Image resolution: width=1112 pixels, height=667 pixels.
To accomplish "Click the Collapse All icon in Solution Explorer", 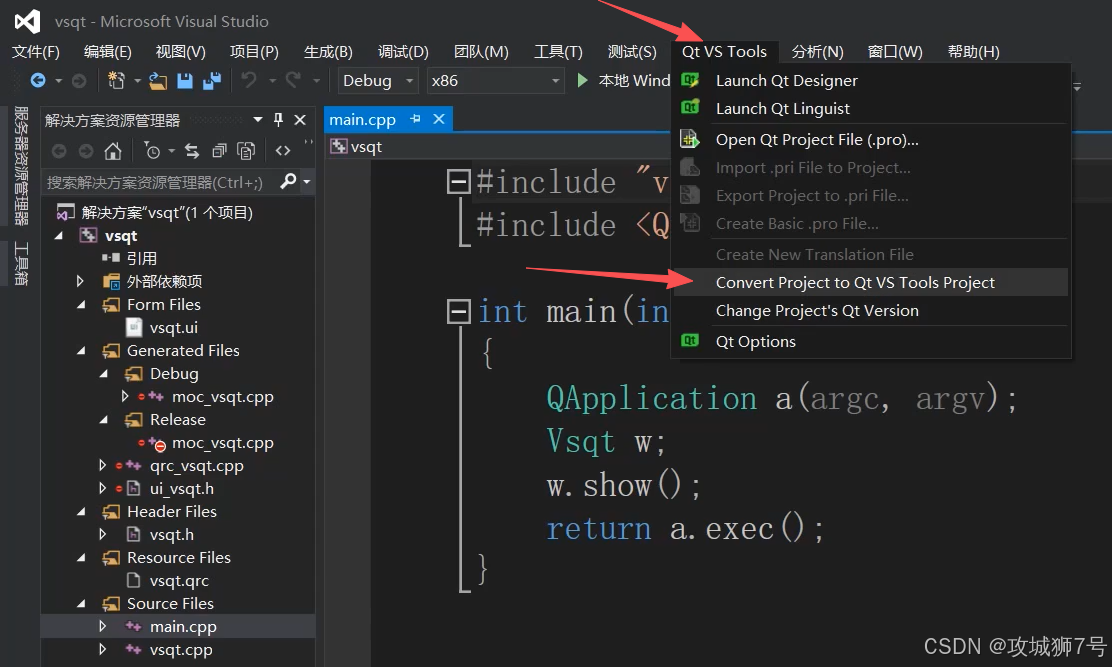I will [219, 151].
